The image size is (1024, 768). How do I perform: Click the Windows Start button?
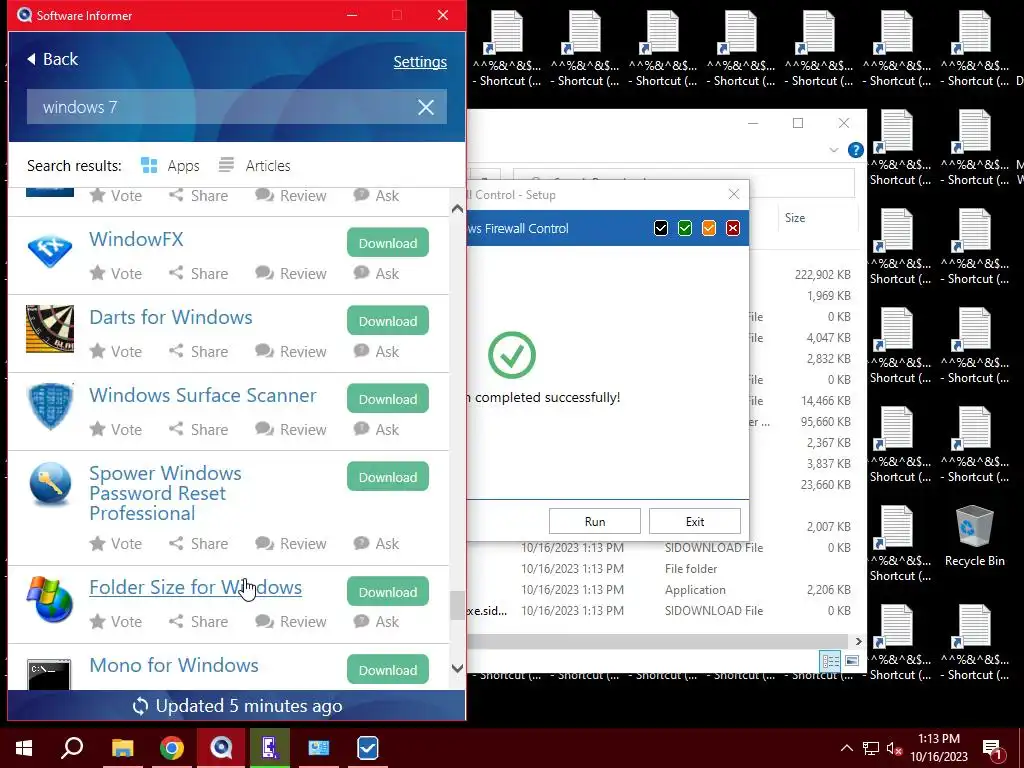click(24, 748)
